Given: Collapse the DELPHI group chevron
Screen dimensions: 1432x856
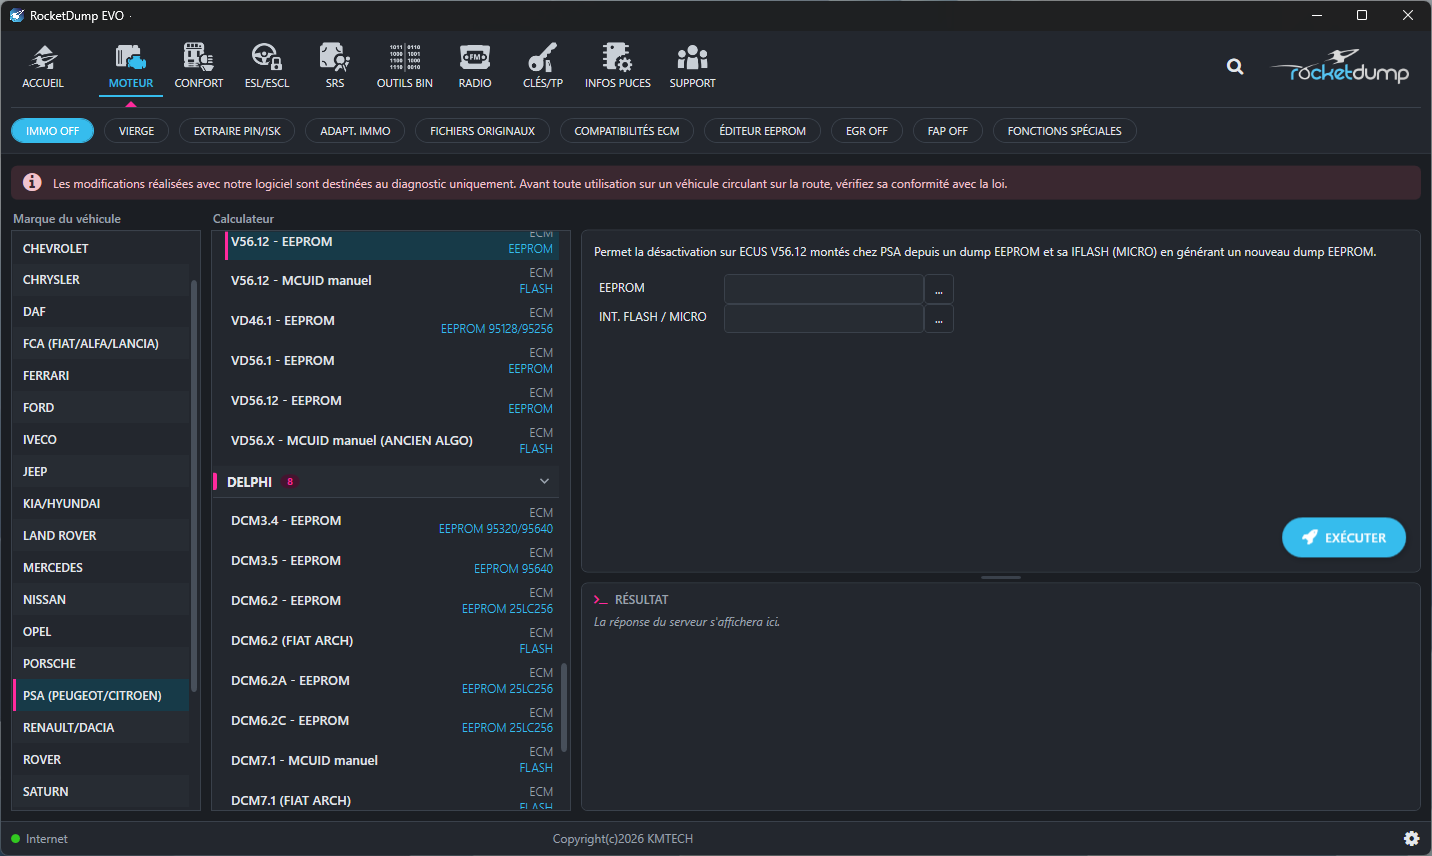Looking at the screenshot, I should pyautogui.click(x=544, y=482).
